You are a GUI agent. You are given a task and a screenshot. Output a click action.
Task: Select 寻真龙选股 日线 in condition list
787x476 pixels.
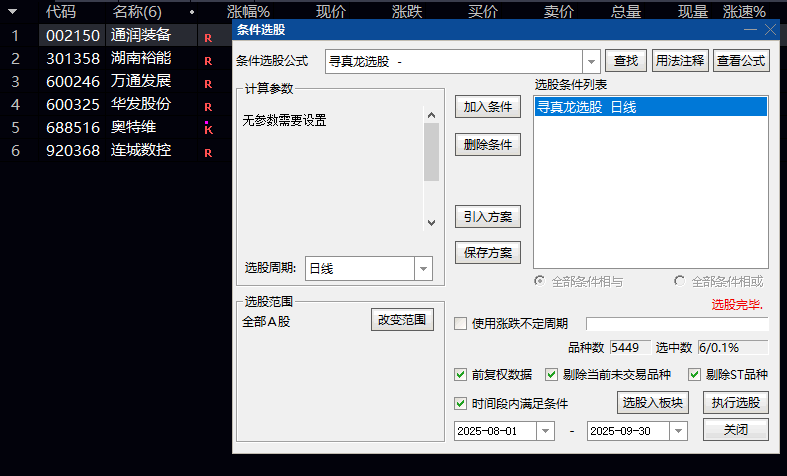[x=651, y=107]
